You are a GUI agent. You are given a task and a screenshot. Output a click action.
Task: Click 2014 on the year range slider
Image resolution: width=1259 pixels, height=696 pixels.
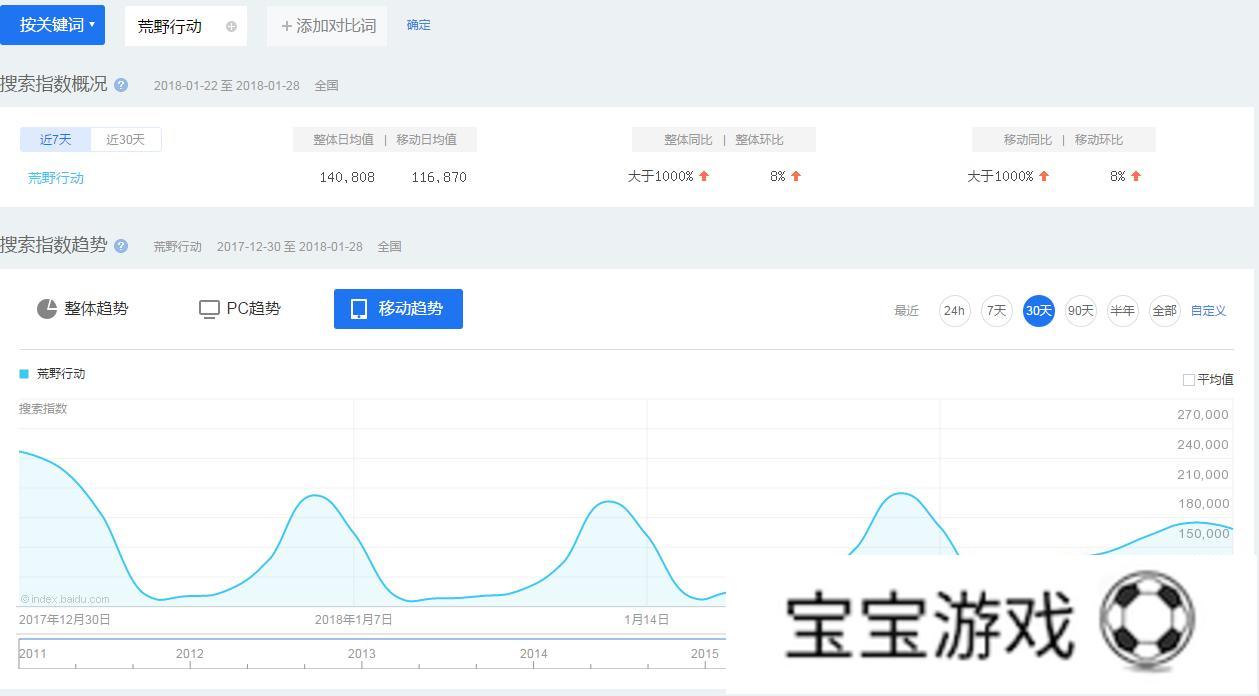tap(534, 654)
